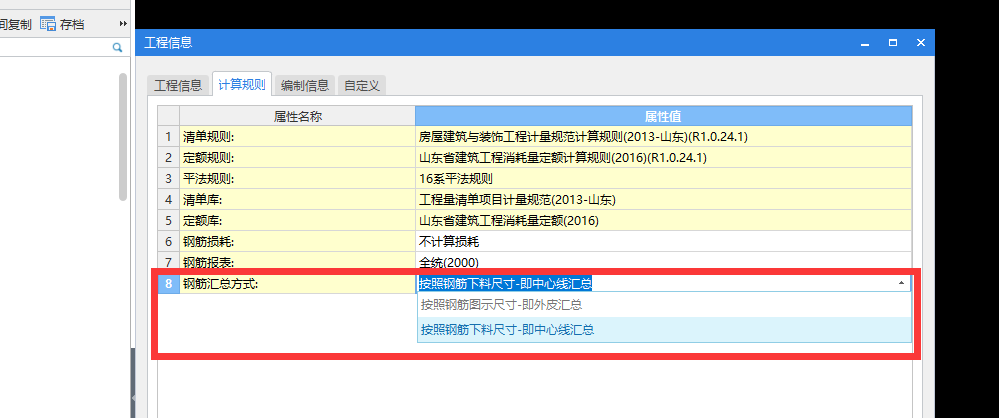Click the 属性值 column header
Viewport: 999px width, 418px height.
point(663,116)
